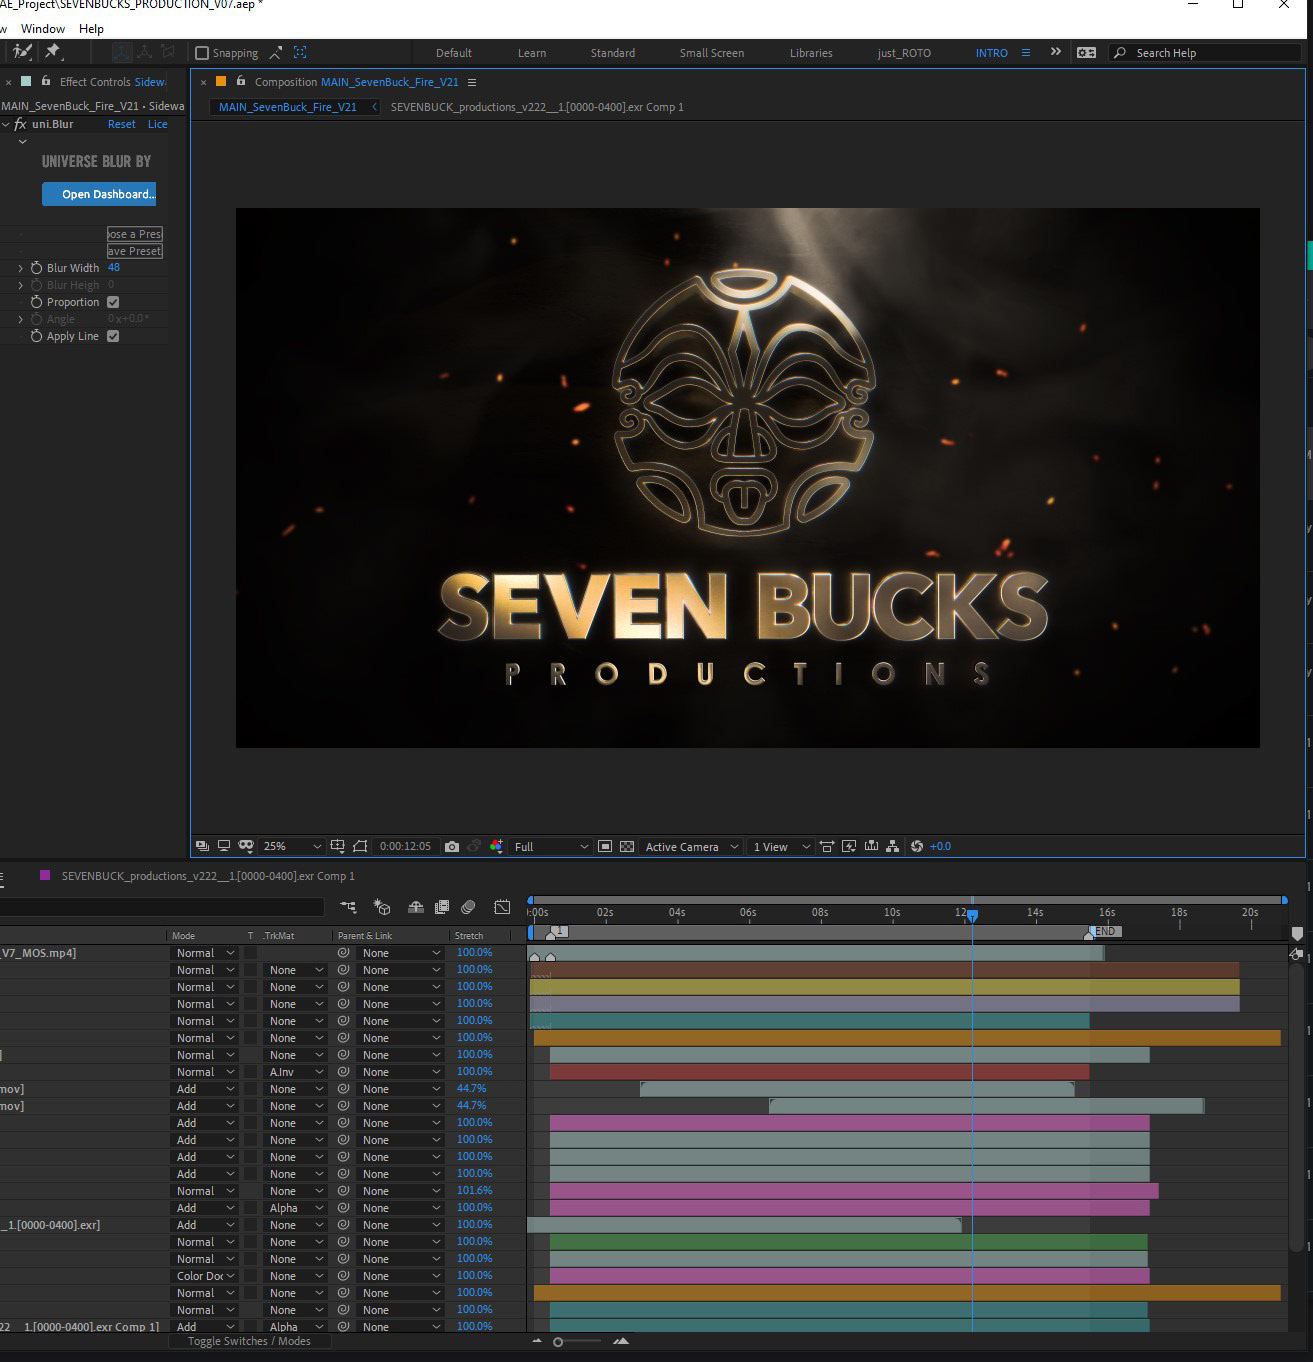Screen dimensions: 1313x1362
Task: Enable Motion Blur icon in timeline
Action: 468,907
